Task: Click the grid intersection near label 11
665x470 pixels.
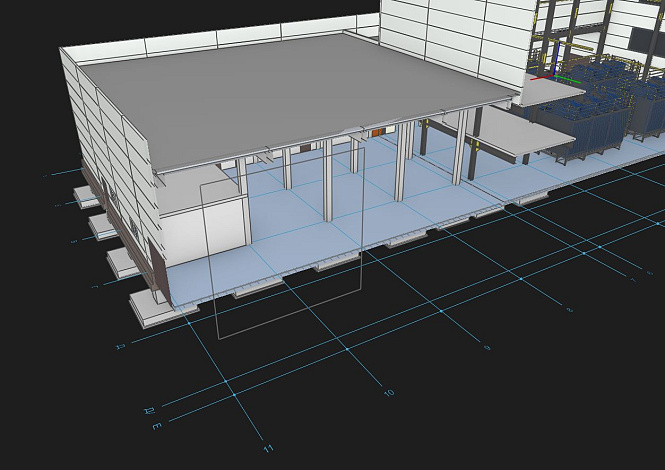Action: [x=233, y=396]
